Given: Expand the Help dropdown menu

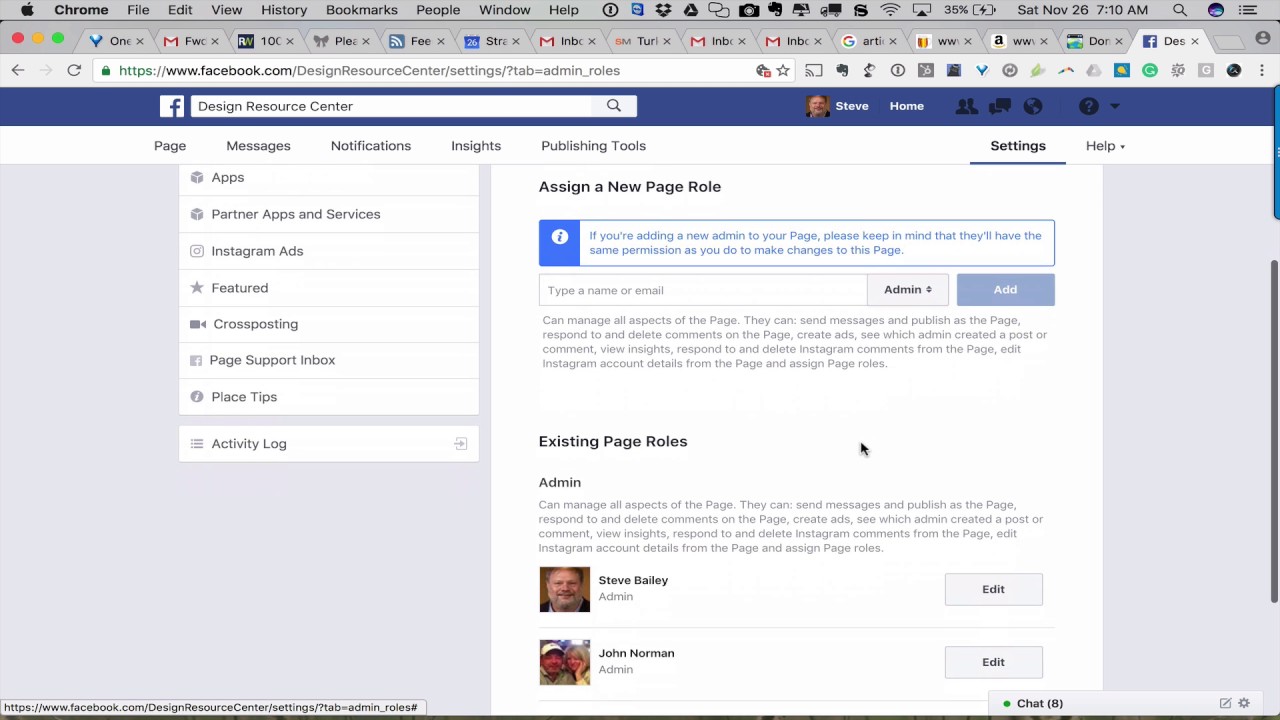Looking at the screenshot, I should [1105, 146].
